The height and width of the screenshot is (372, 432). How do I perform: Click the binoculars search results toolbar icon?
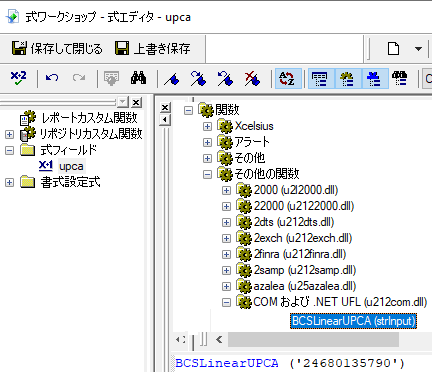(x=400, y=79)
